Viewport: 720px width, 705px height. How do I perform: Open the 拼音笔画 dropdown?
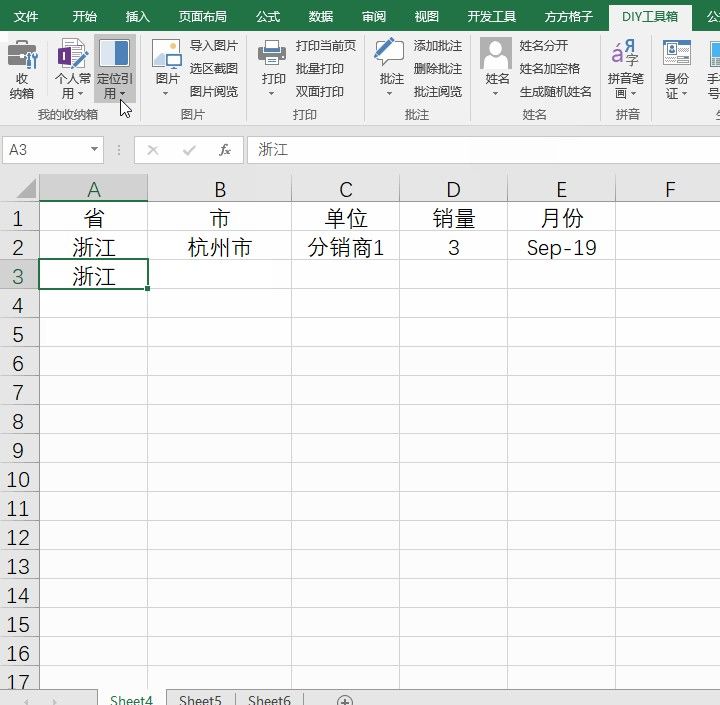click(625, 69)
